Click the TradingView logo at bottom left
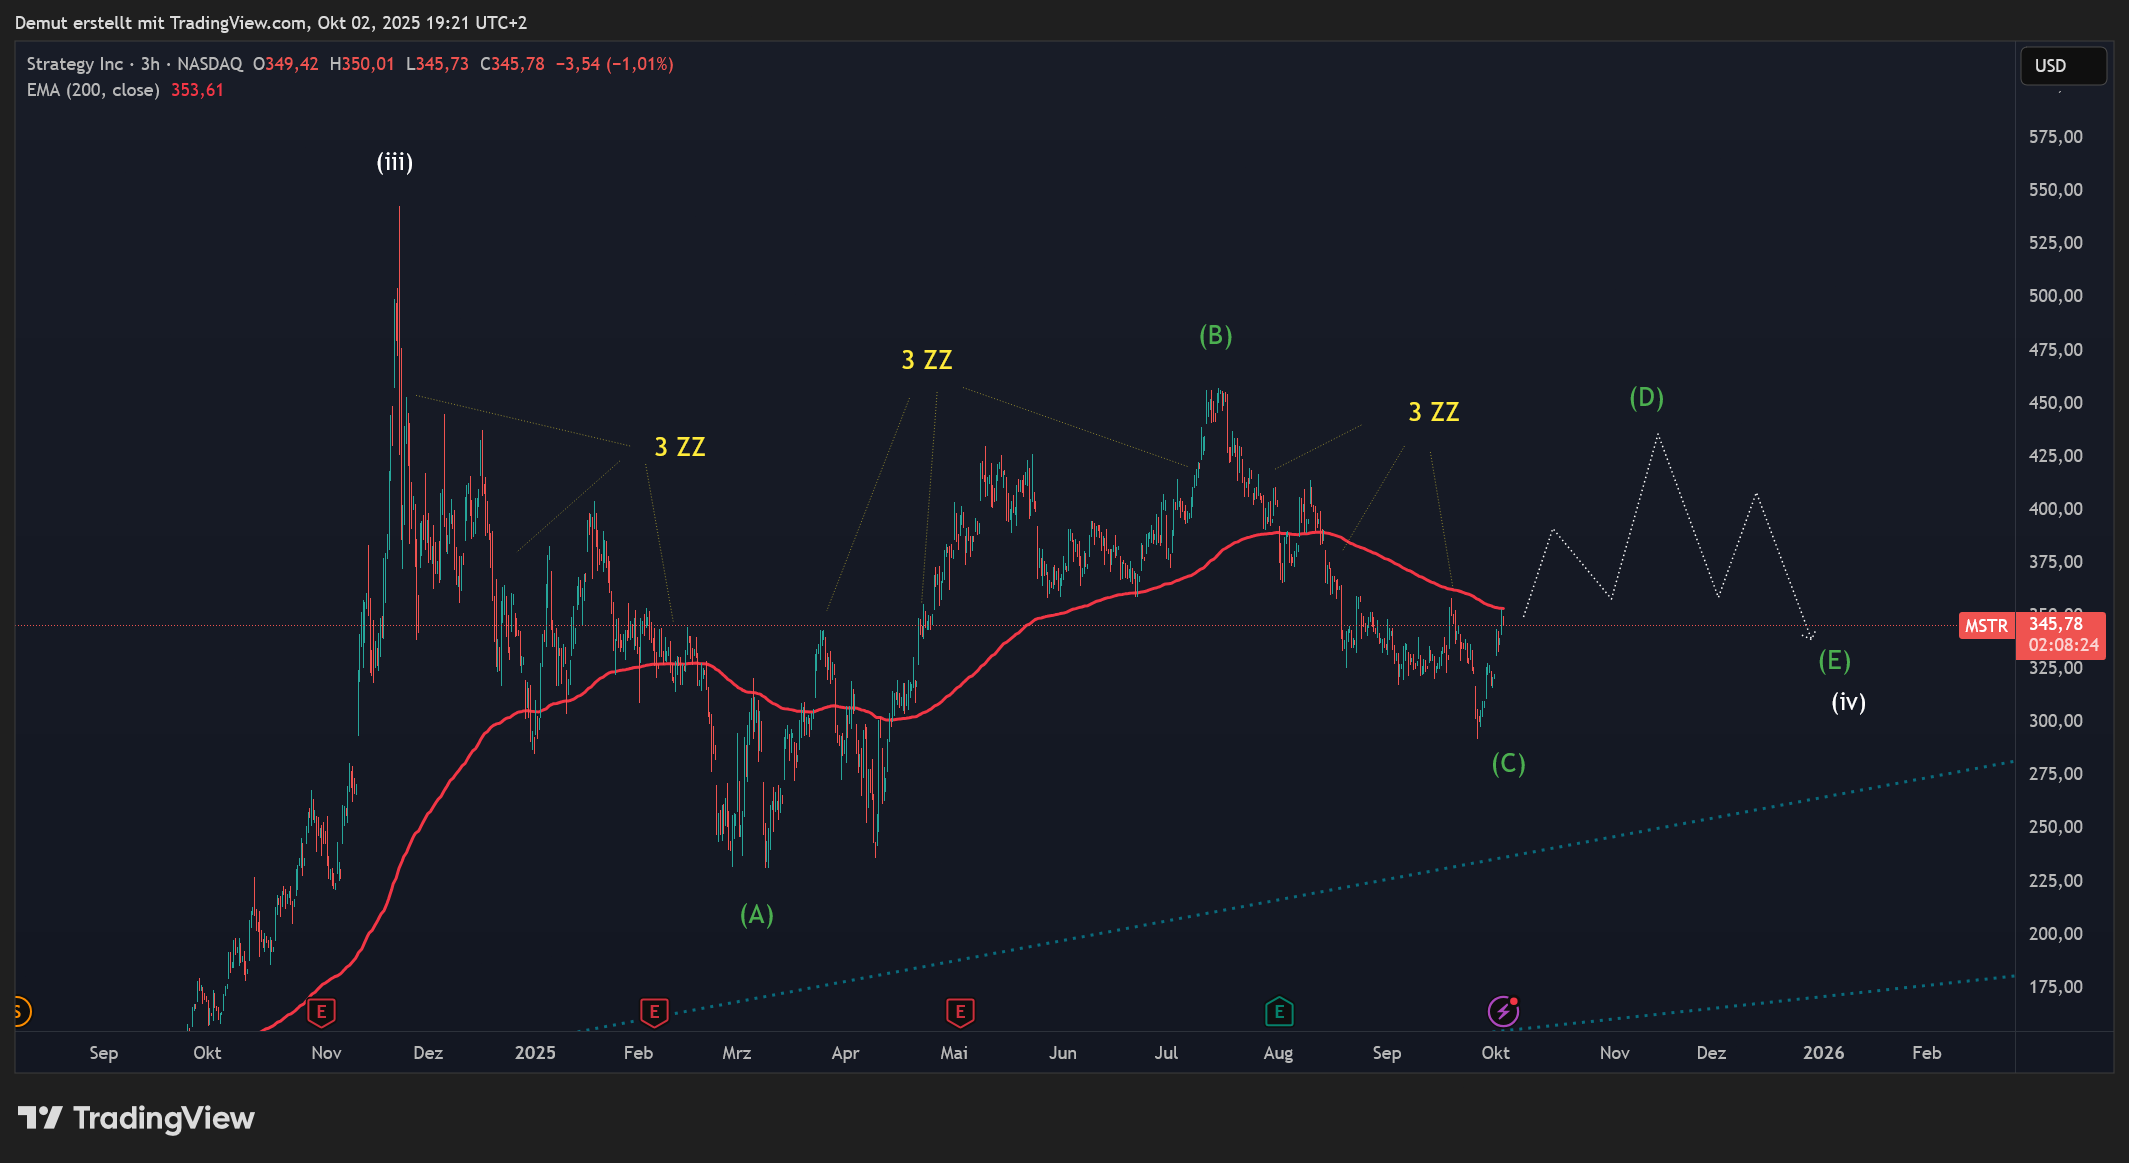This screenshot has width=2129, height=1163. click(136, 1118)
